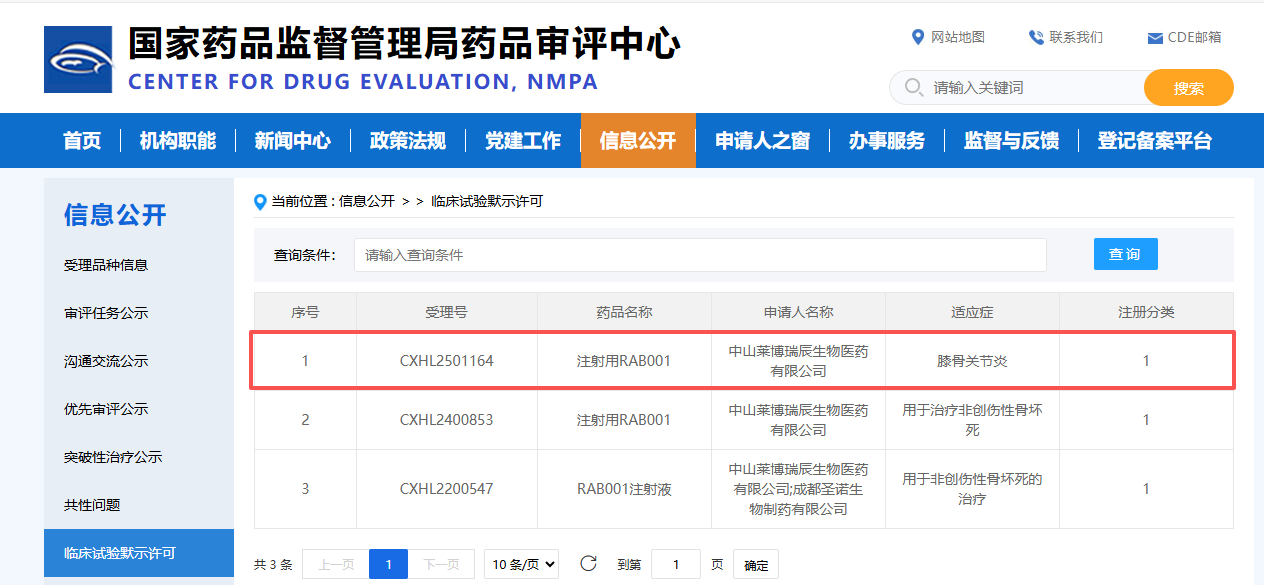
Task: Click the magnifier icon in the search box
Action: pyautogui.click(x=913, y=88)
